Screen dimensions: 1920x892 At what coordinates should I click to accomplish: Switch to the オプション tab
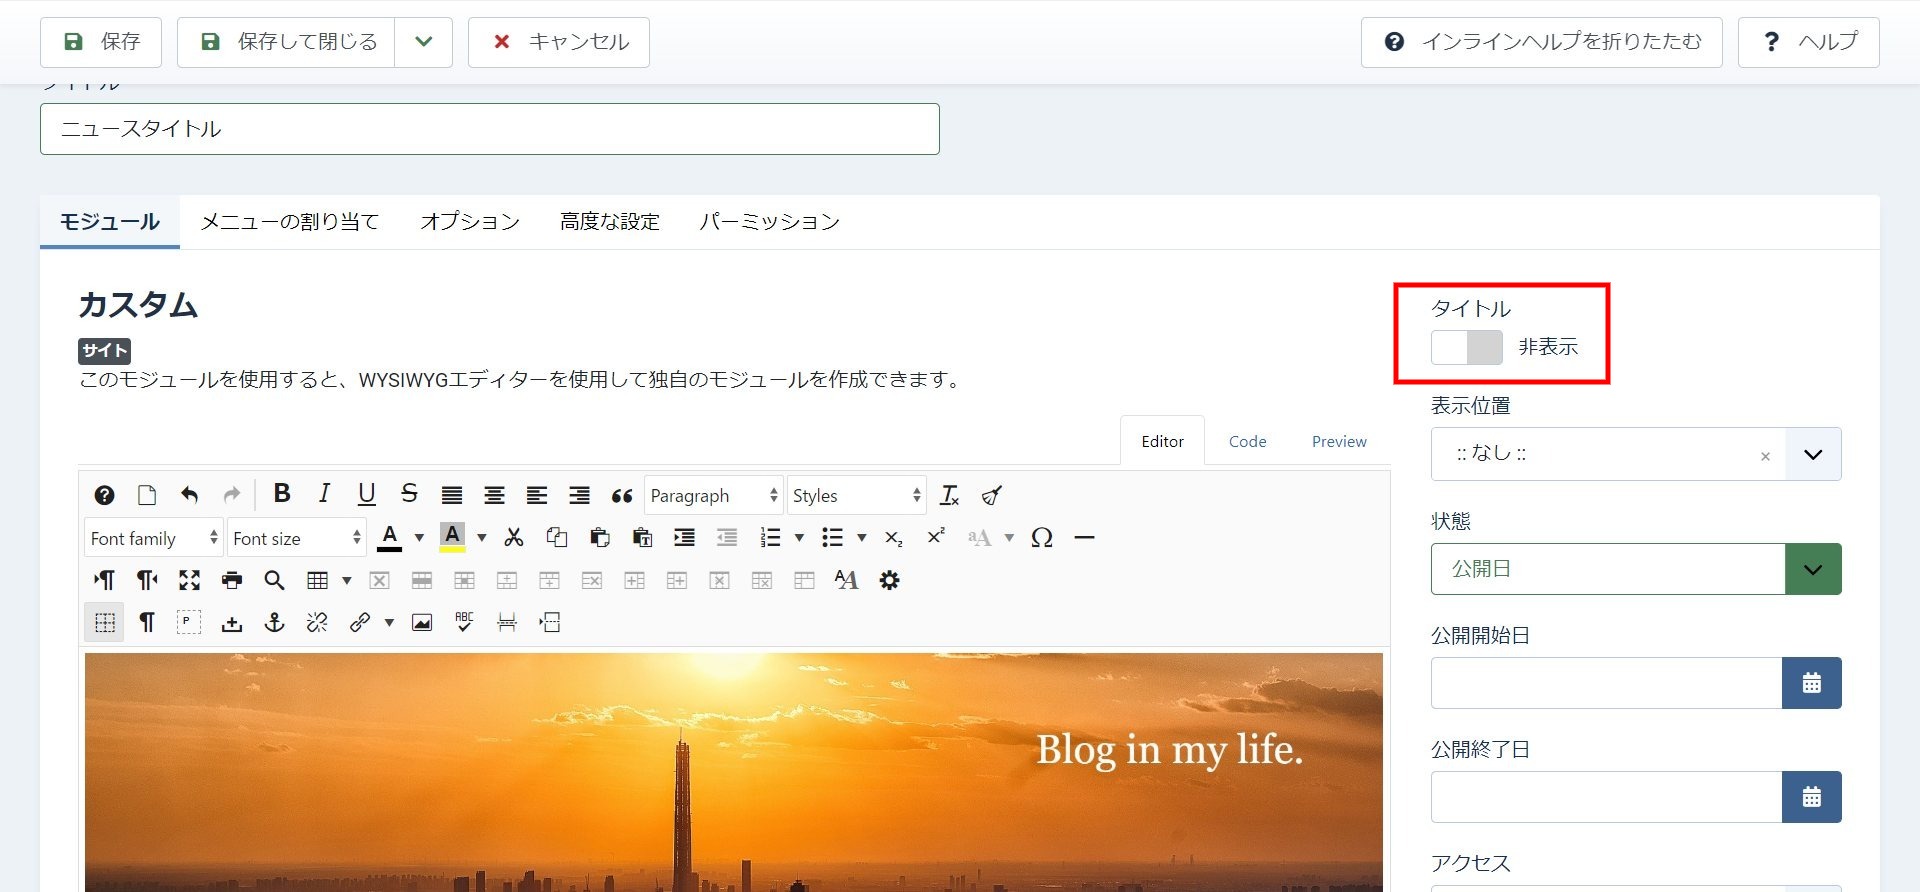470,222
